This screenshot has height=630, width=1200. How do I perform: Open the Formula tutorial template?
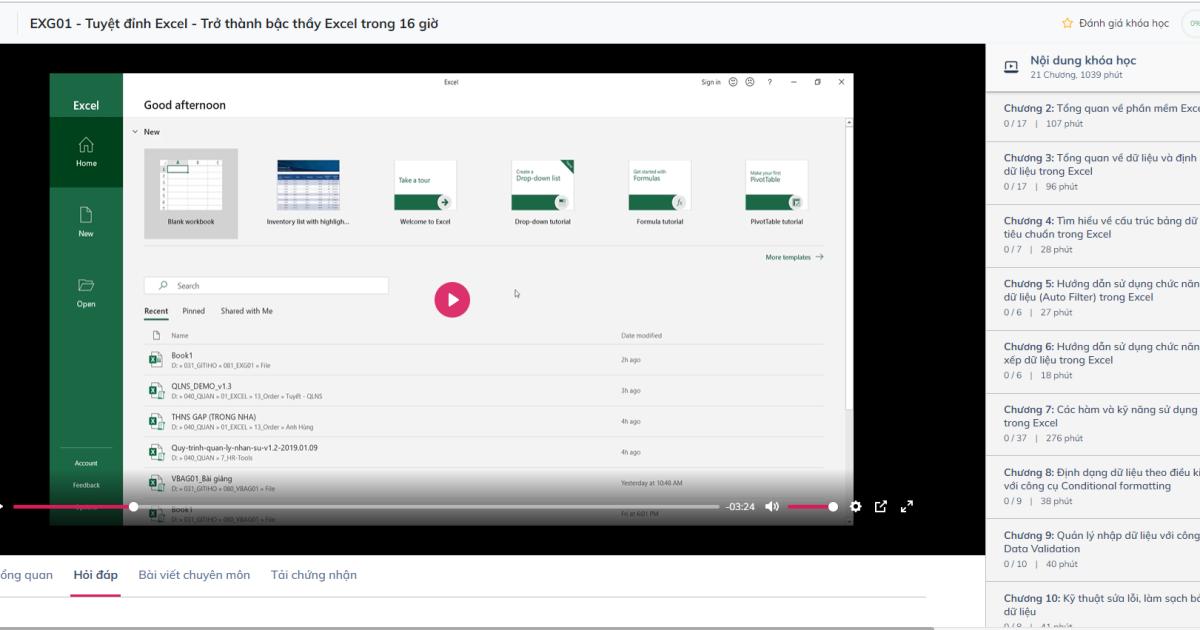pos(660,193)
